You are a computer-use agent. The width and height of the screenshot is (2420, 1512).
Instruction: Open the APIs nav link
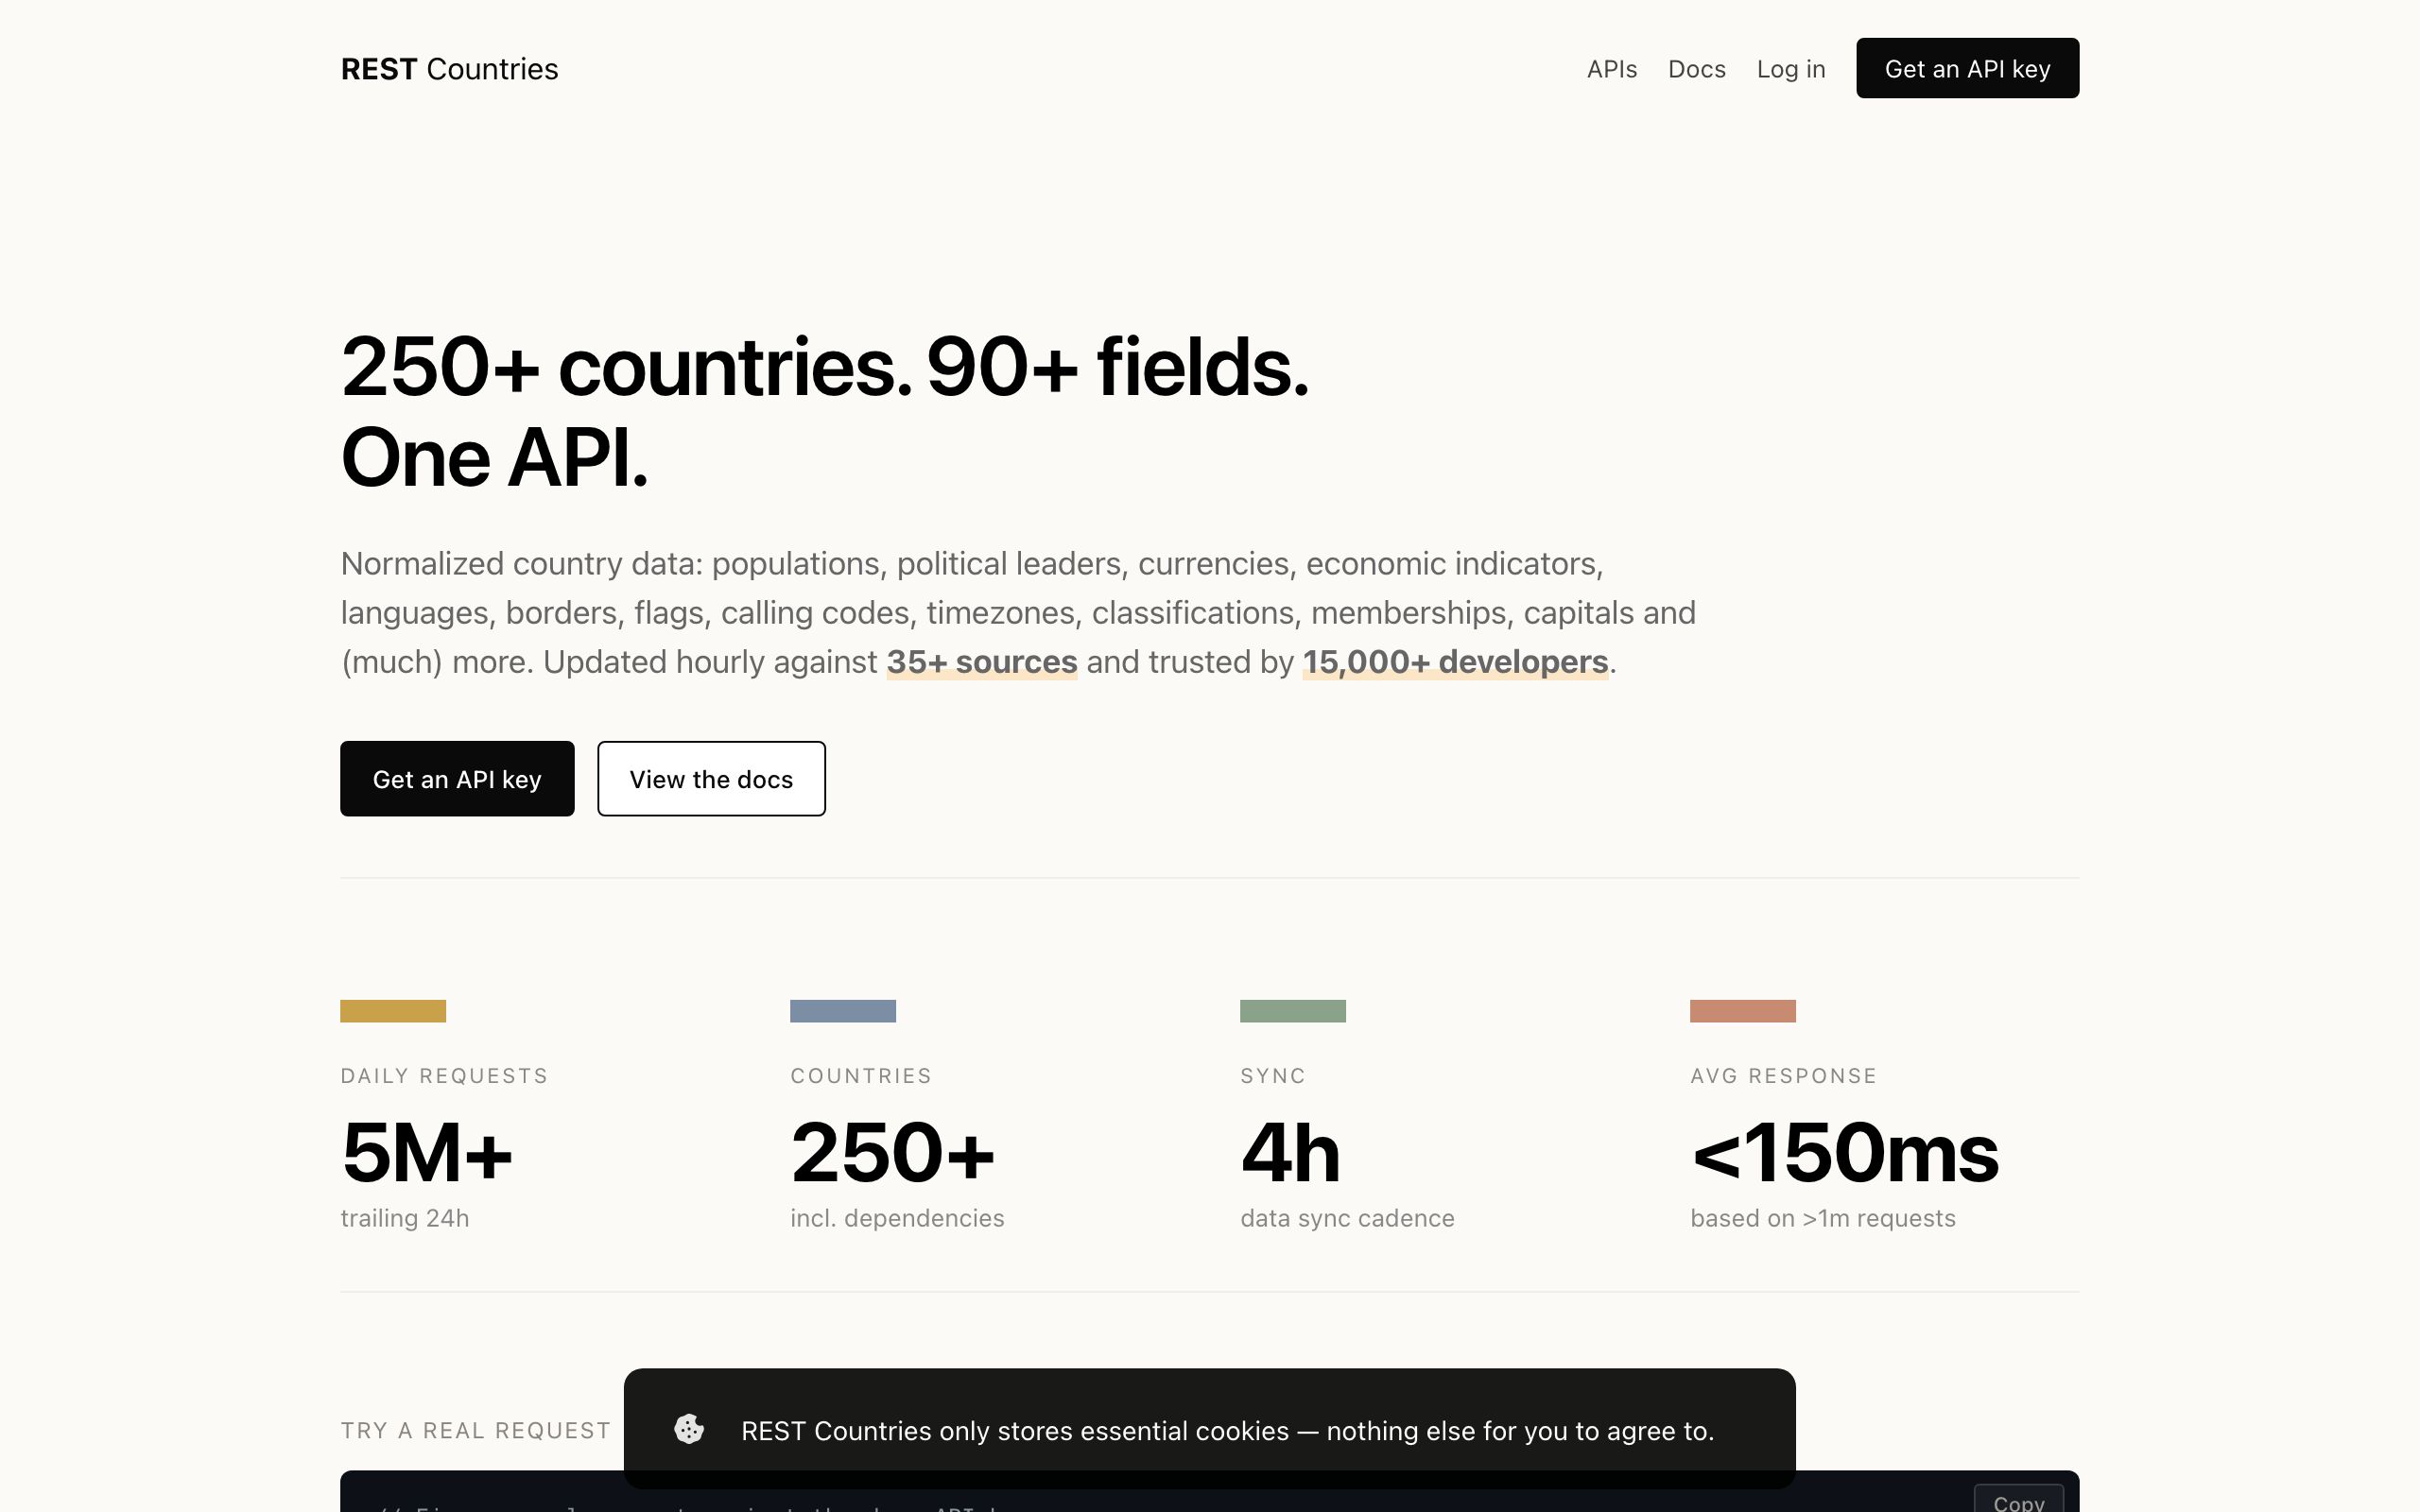1611,69
